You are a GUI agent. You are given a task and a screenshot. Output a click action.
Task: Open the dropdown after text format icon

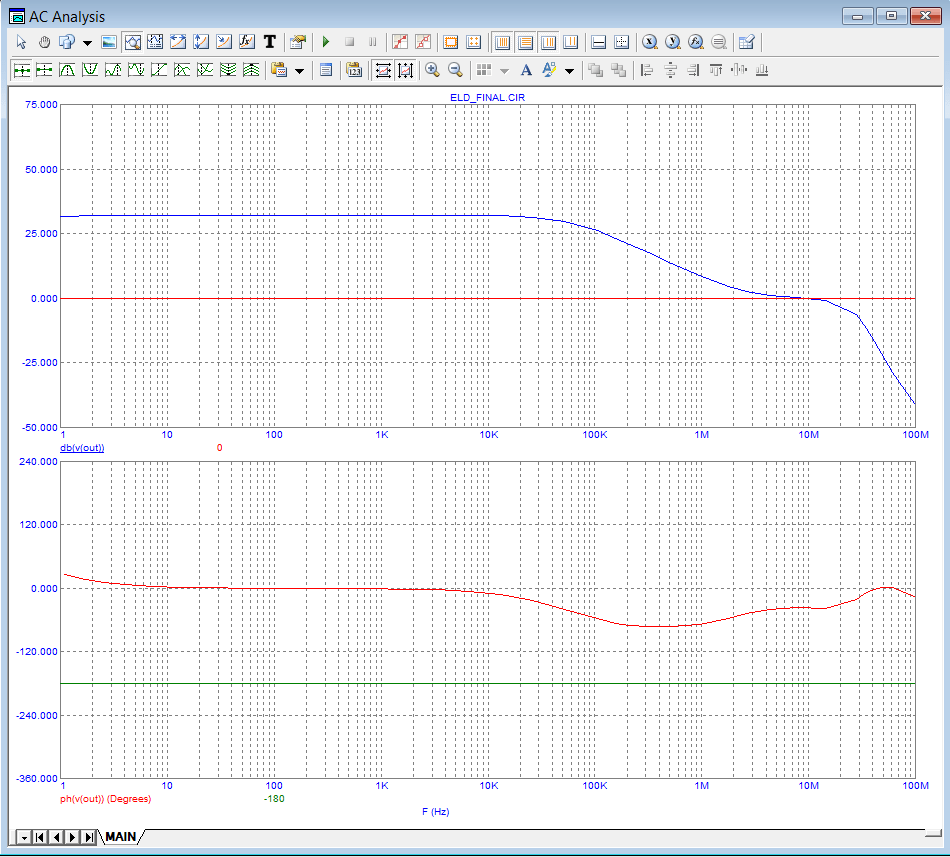[570, 71]
